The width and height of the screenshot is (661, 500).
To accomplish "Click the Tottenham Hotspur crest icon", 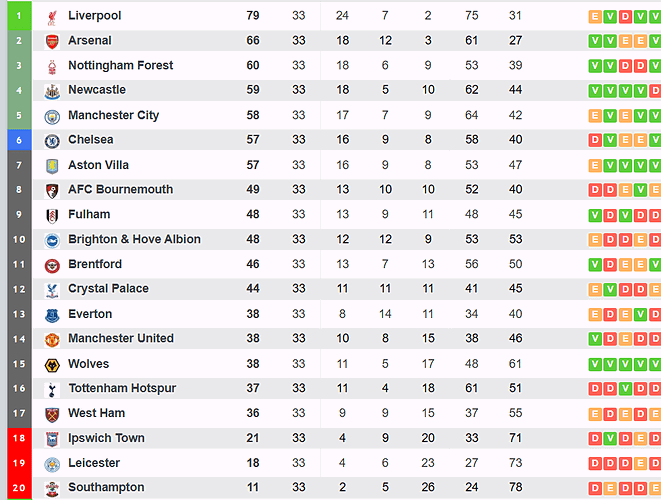I will pos(52,390).
